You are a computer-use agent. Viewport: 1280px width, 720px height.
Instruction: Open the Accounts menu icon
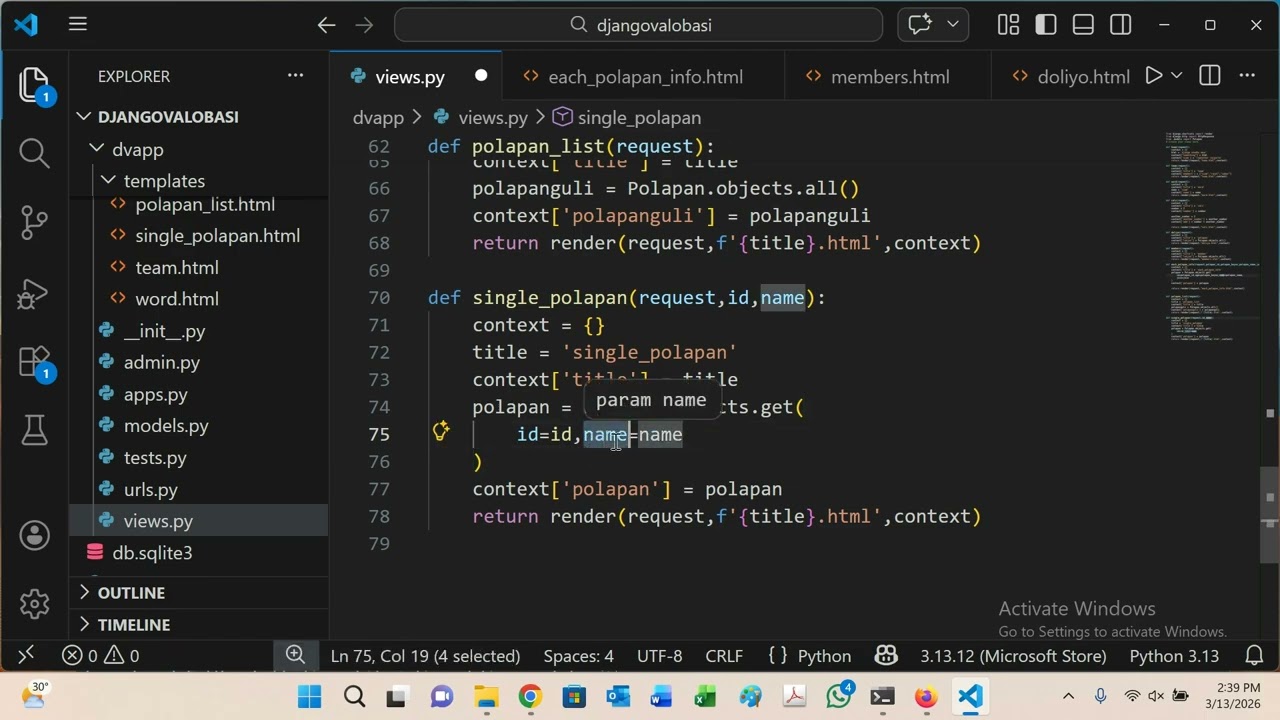[34, 535]
